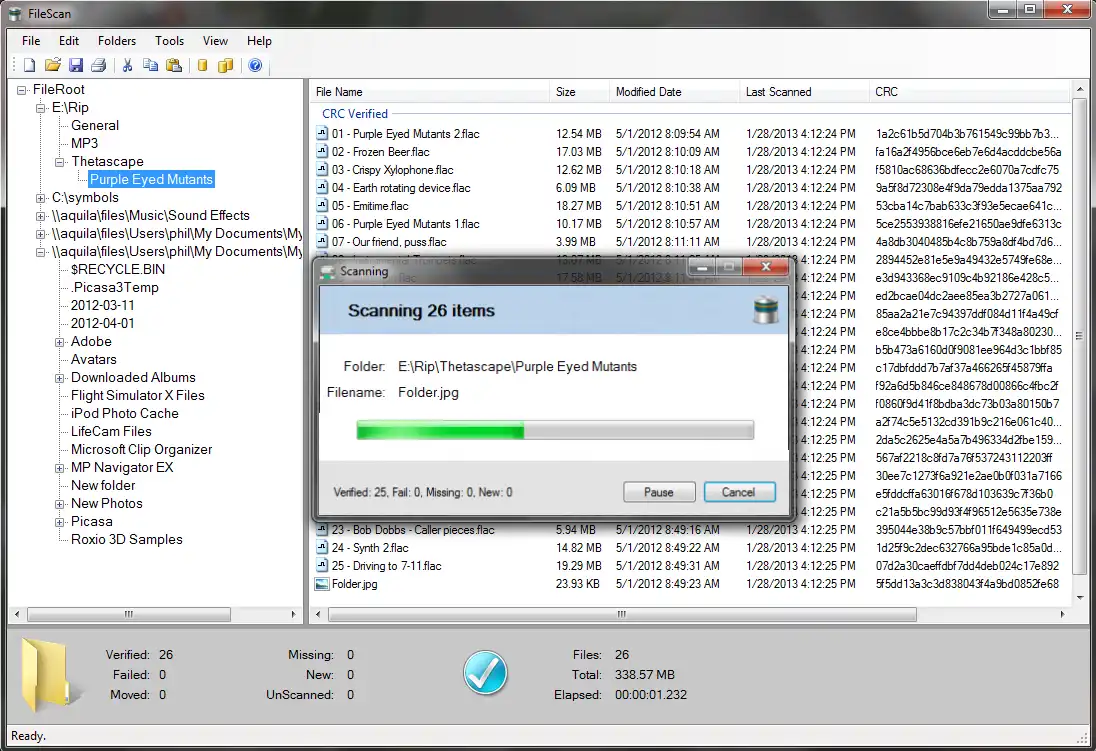Expand the New Photos folder node
This screenshot has width=1096, height=751.
(x=59, y=504)
